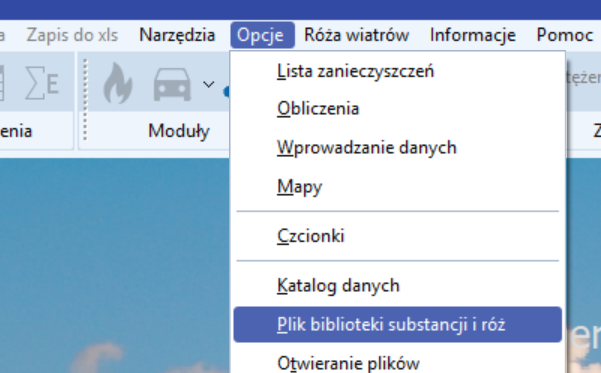This screenshot has width=601, height=373.
Task: Open Czcionki font options
Action: pos(397,236)
